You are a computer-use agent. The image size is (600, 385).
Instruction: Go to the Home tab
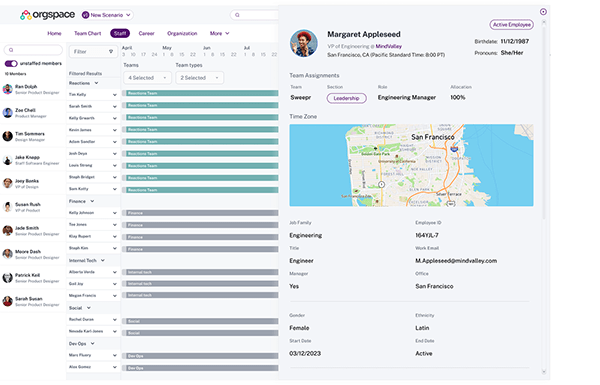pos(54,33)
